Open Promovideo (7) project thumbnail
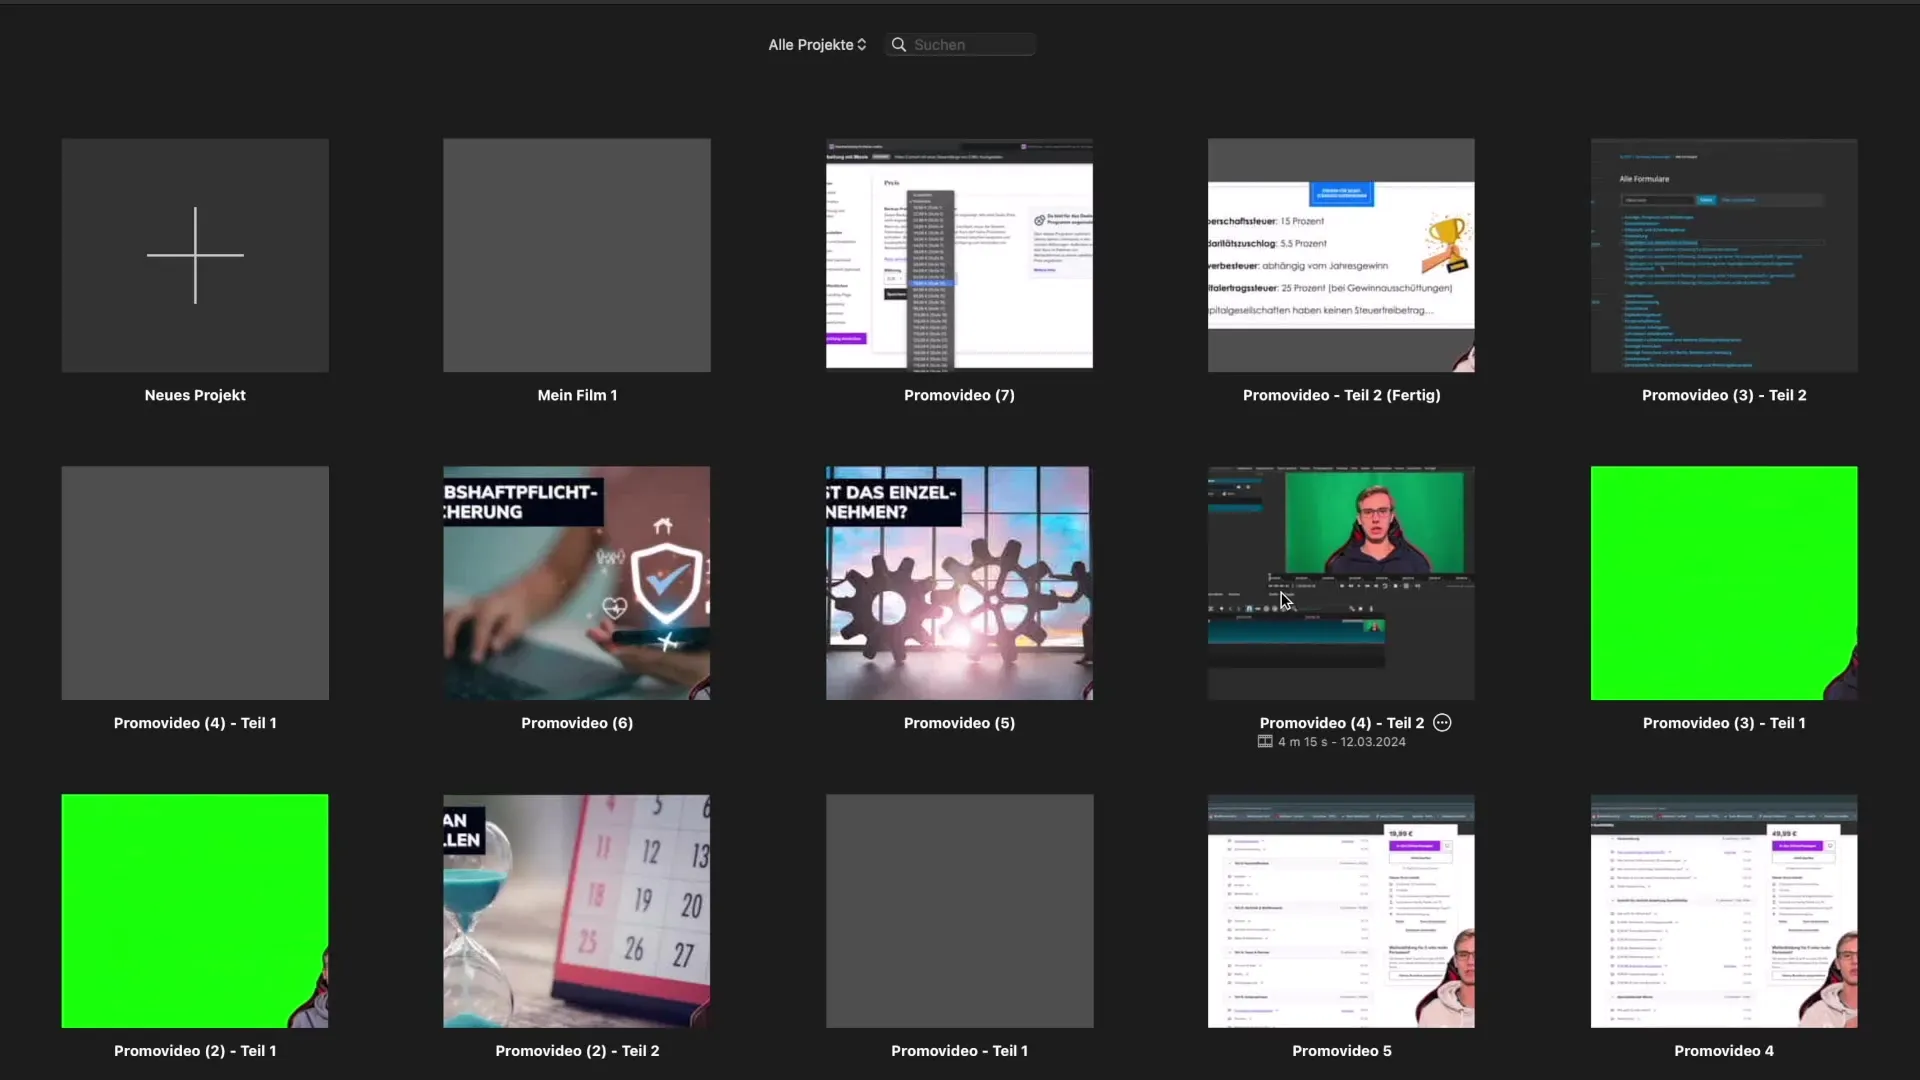Screen dimensions: 1920x1080 [x=959, y=255]
